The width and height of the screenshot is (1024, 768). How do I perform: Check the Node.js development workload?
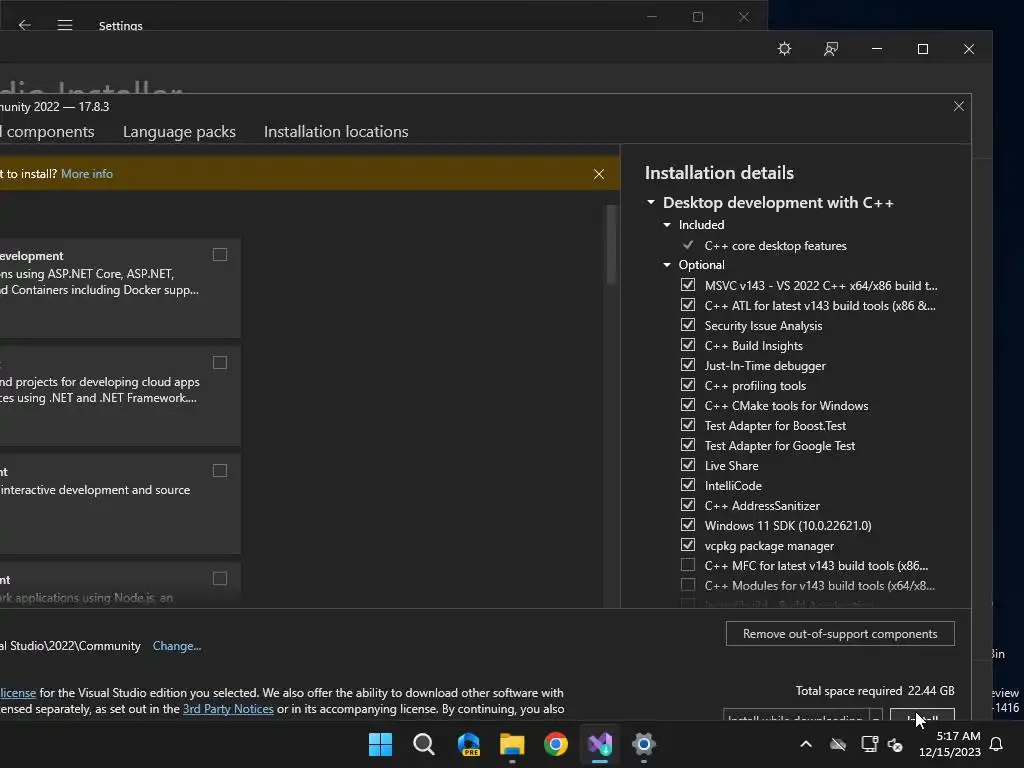pos(220,579)
